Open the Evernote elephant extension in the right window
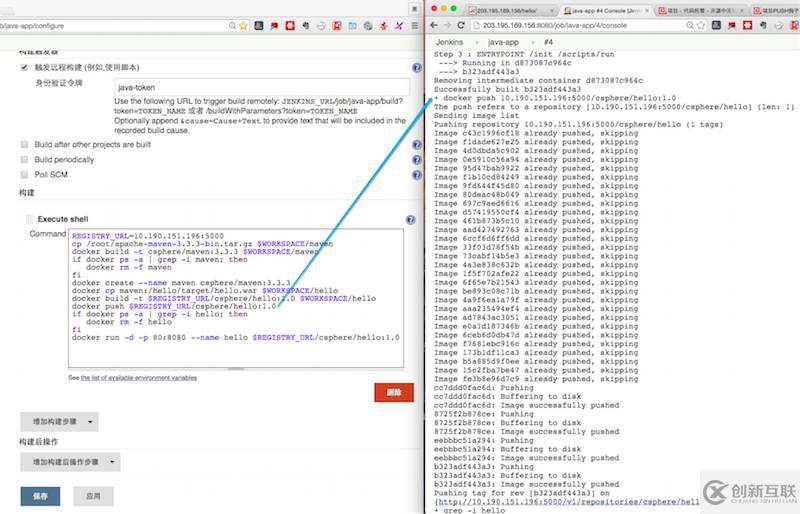800x514 pixels. 763,25
